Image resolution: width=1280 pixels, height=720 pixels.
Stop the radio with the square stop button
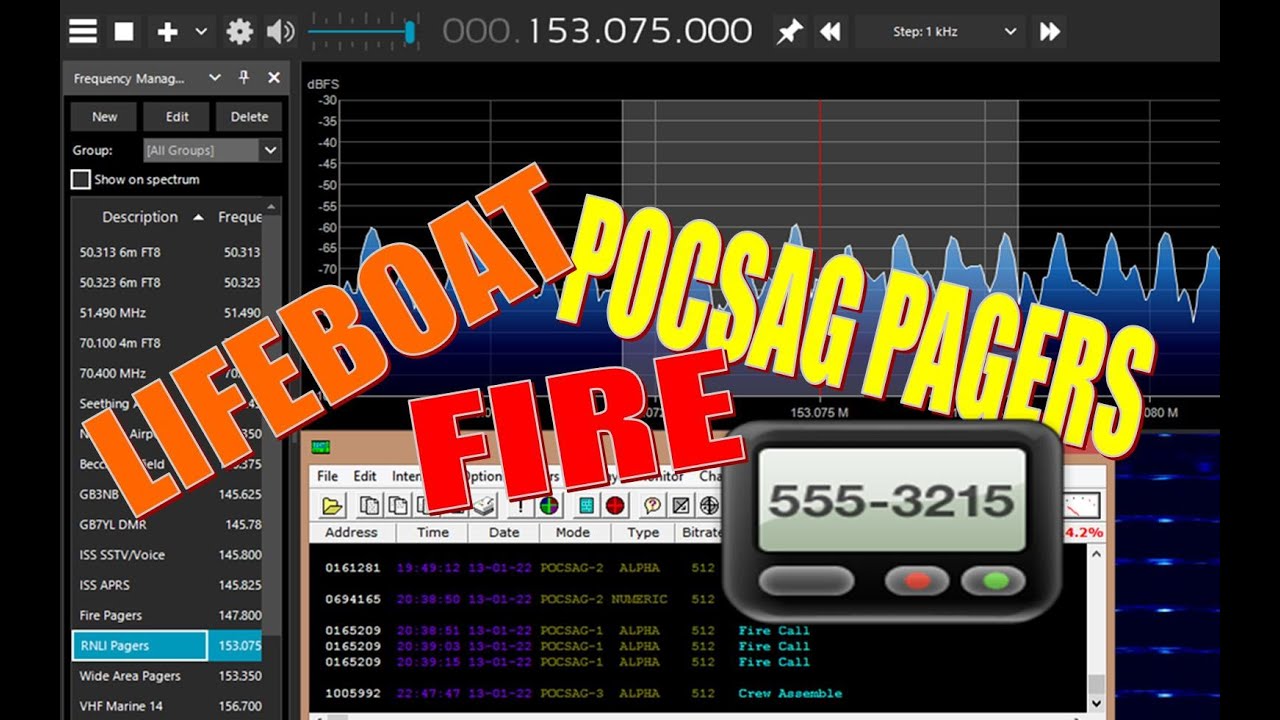tap(124, 31)
